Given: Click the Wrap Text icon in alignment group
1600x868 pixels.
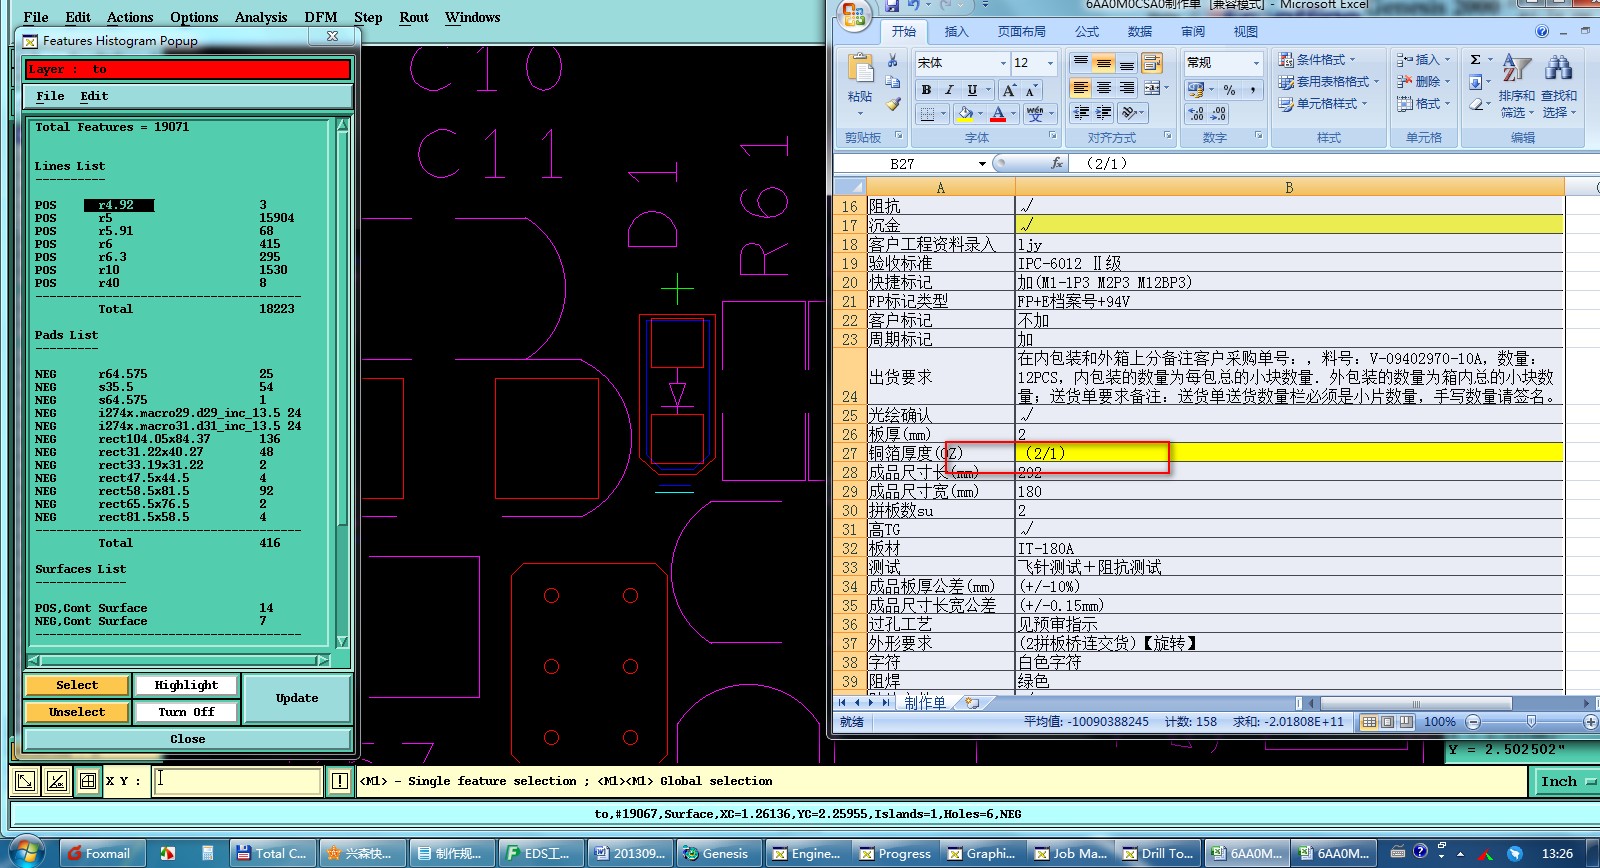Looking at the screenshot, I should (x=1152, y=63).
